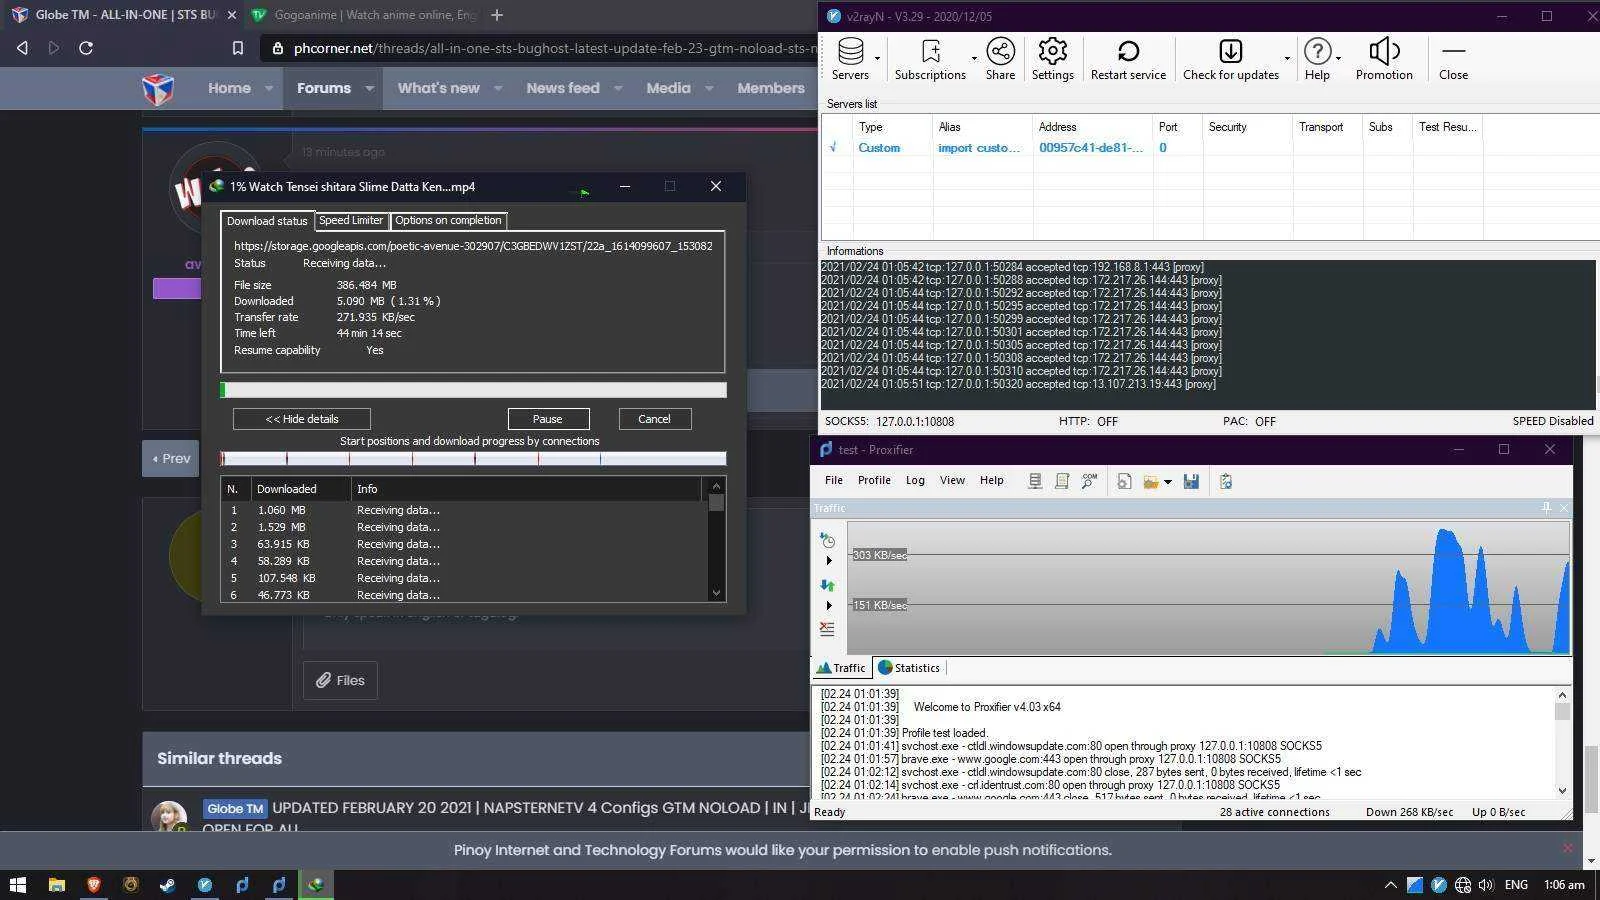Click the connections list scrollbar down arrow
1600x900 pixels.
[716, 593]
